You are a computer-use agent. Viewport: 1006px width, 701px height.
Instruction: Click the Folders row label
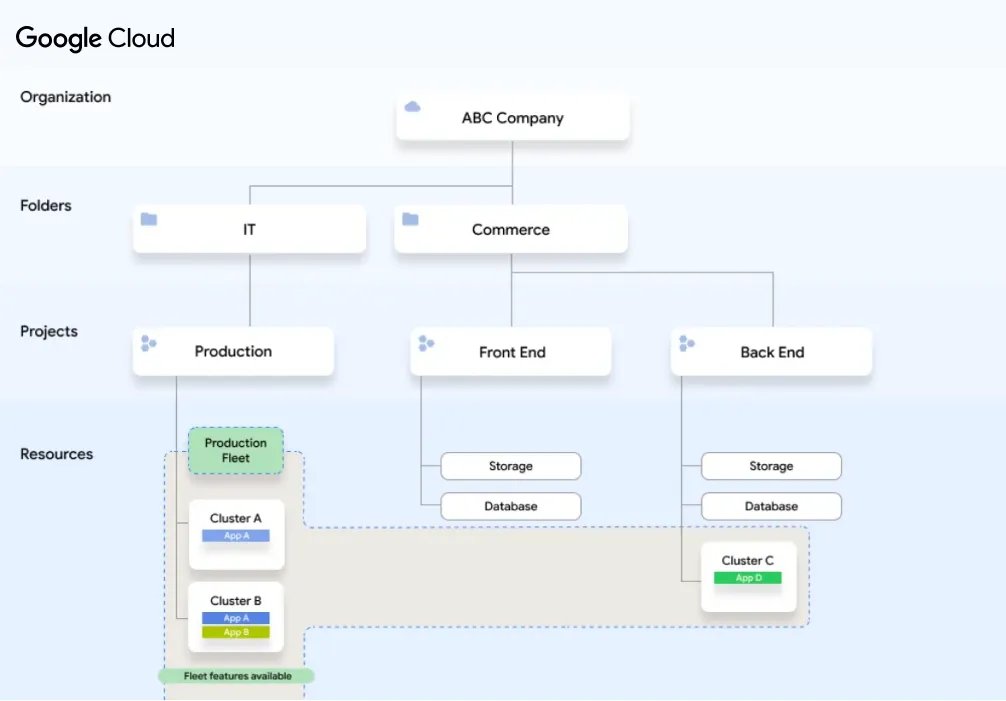click(x=46, y=205)
